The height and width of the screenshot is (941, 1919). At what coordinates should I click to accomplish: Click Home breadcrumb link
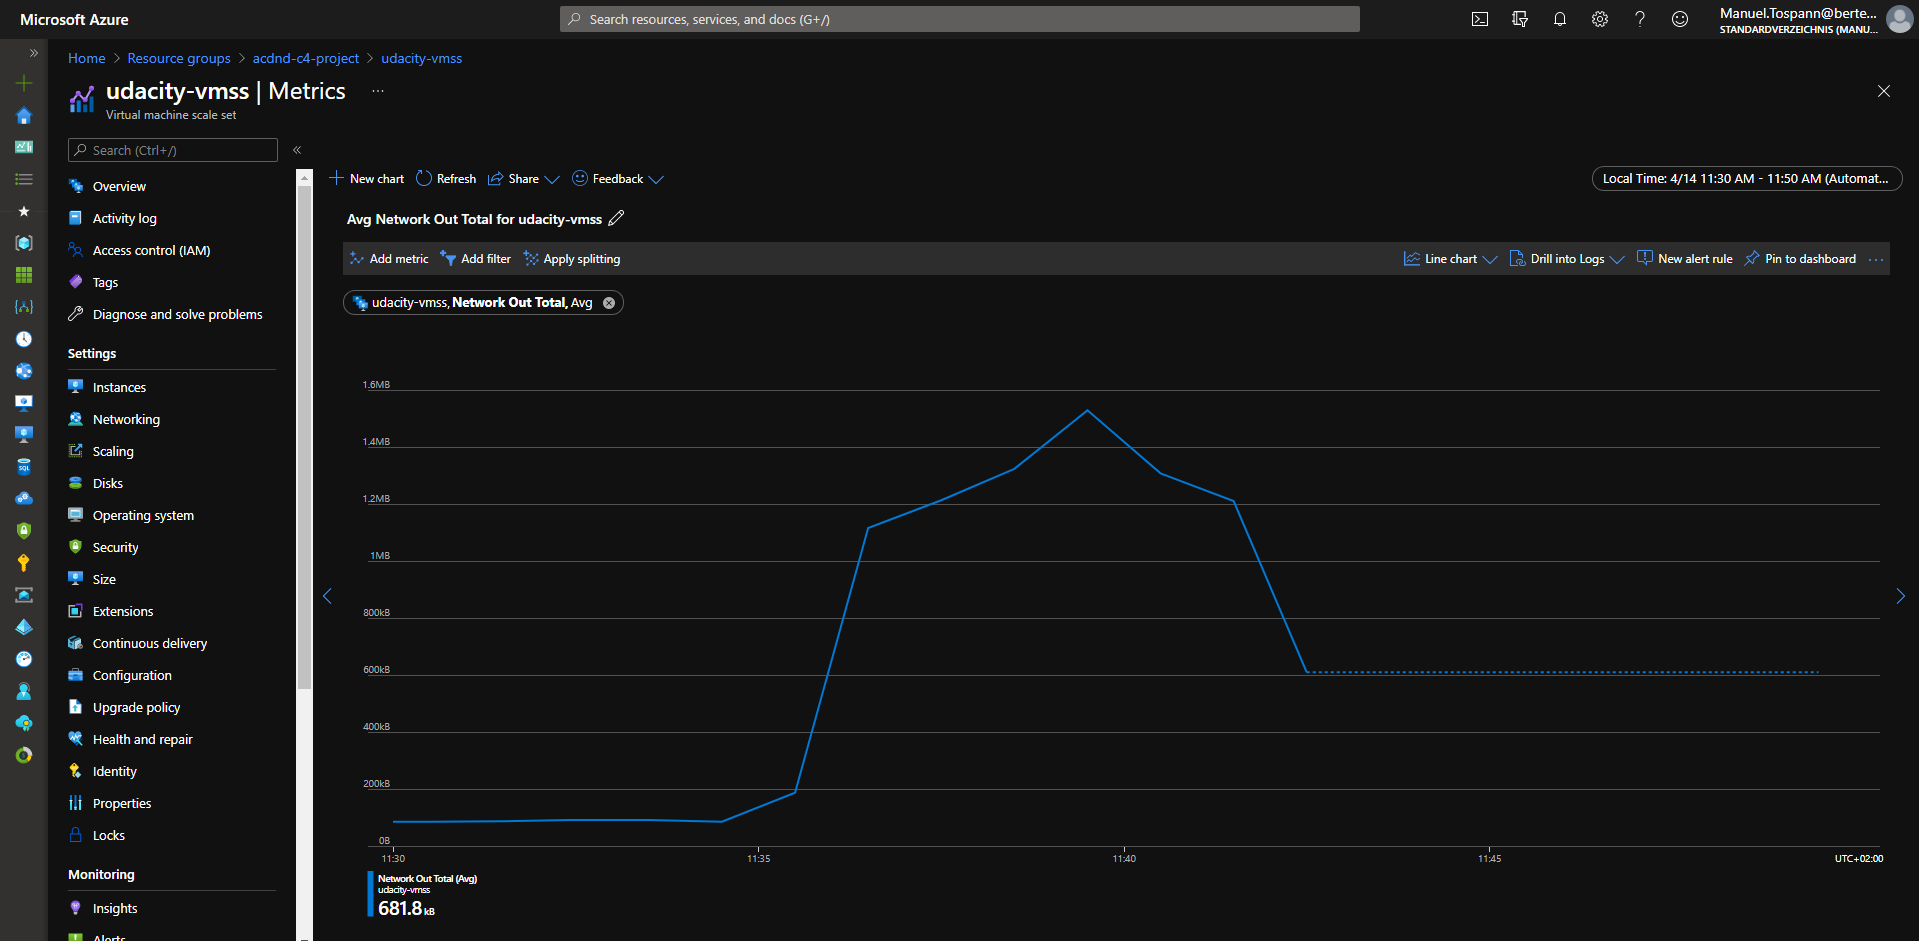(86, 58)
